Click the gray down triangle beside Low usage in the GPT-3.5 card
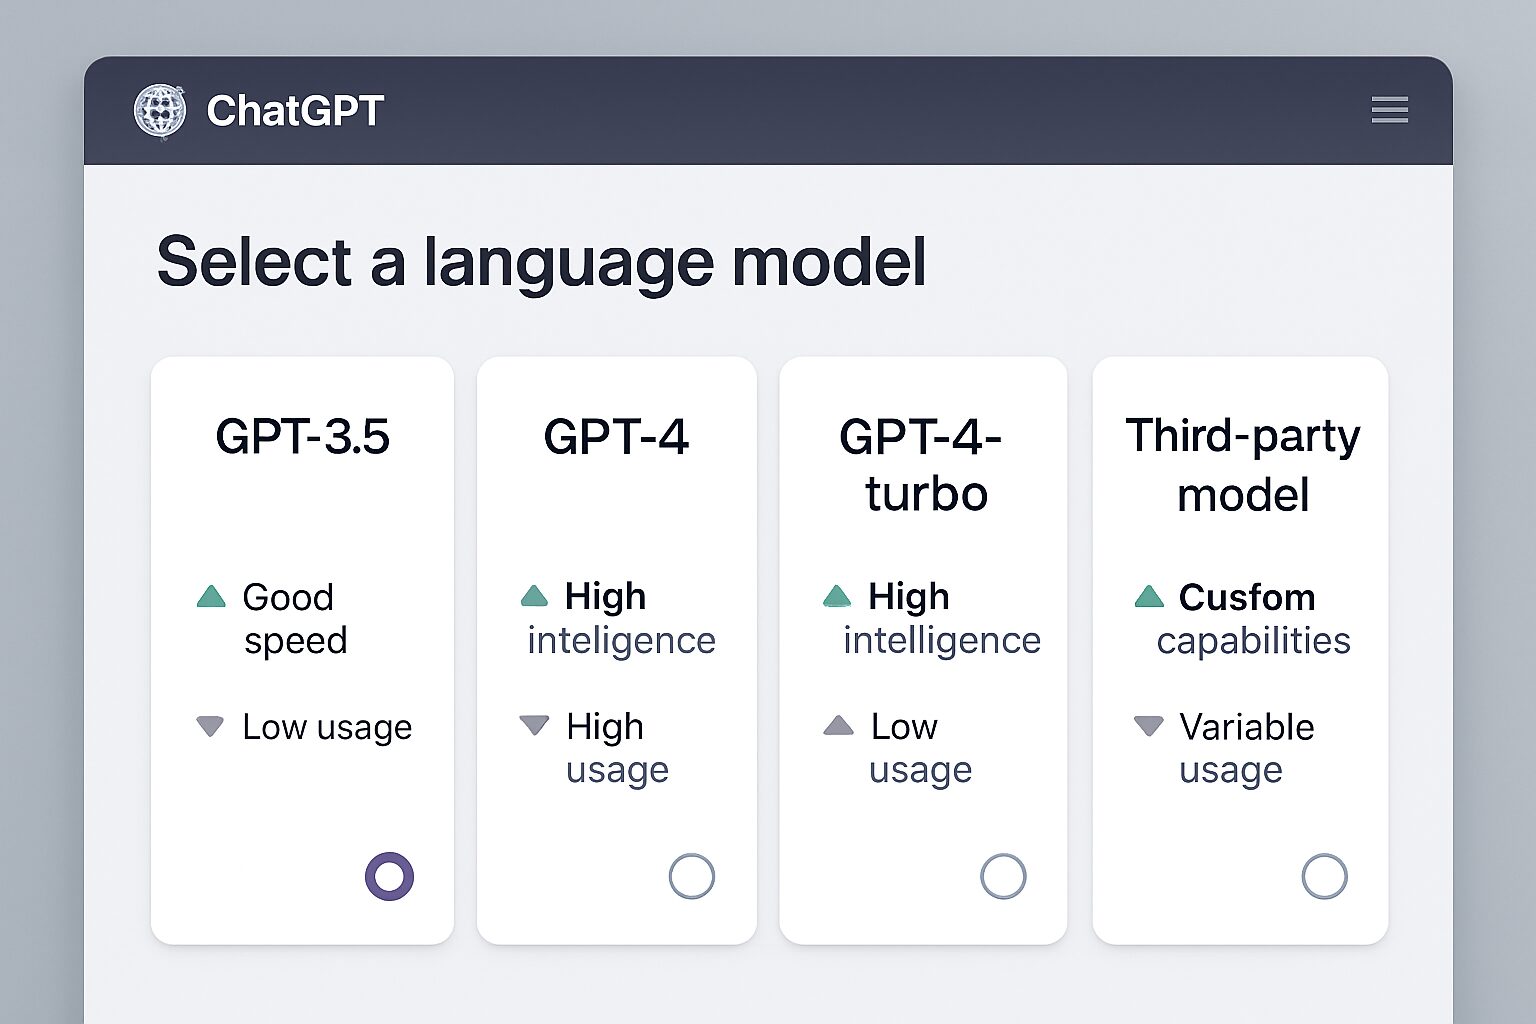This screenshot has height=1024, width=1536. point(210,726)
